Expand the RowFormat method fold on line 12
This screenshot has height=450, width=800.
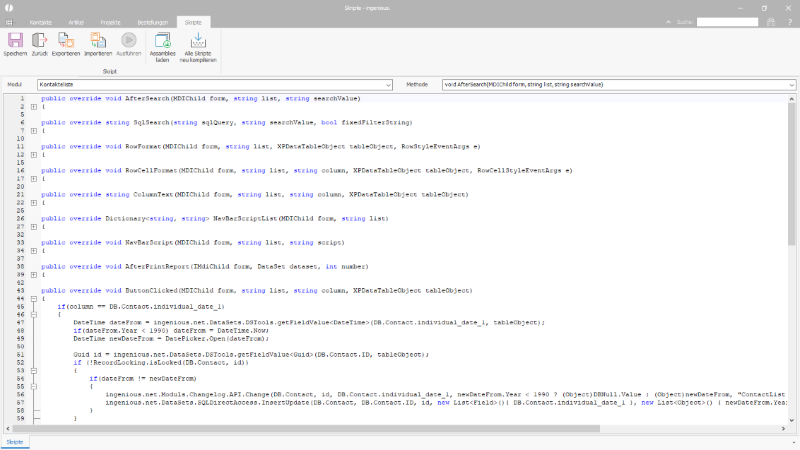tap(34, 155)
